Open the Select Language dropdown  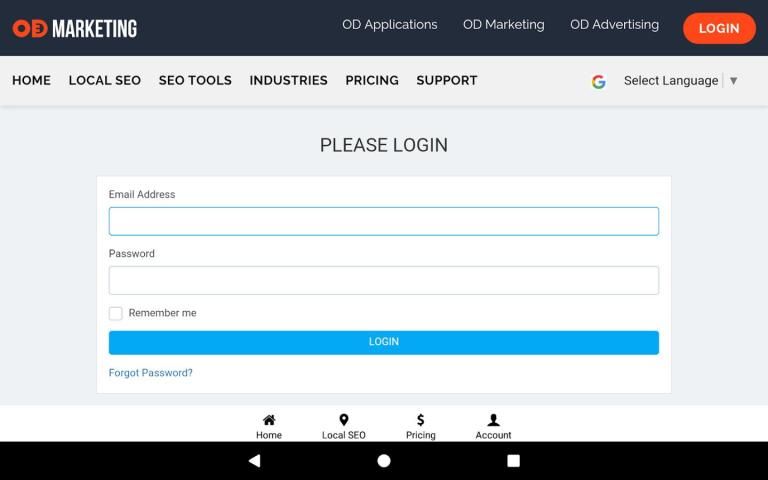click(x=680, y=81)
